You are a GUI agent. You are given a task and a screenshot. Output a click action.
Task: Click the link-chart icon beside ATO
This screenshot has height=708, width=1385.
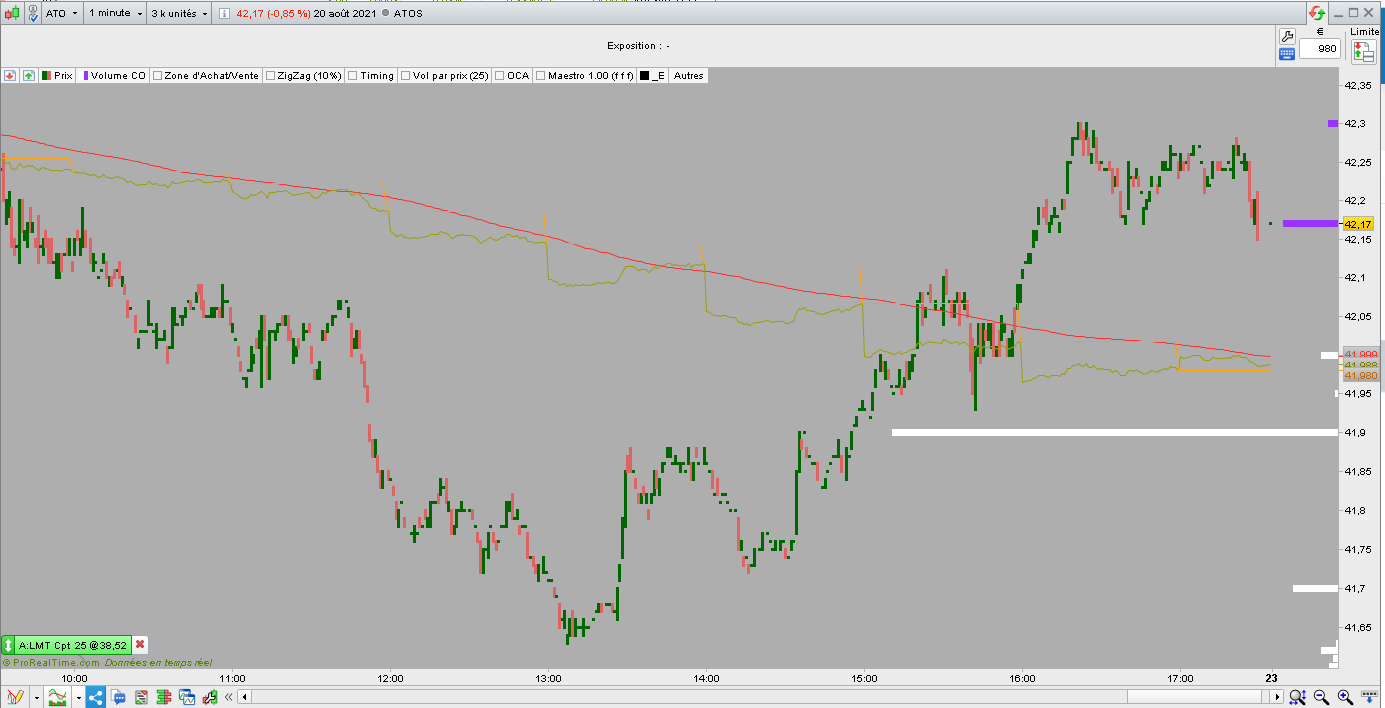pyautogui.click(x=33, y=14)
